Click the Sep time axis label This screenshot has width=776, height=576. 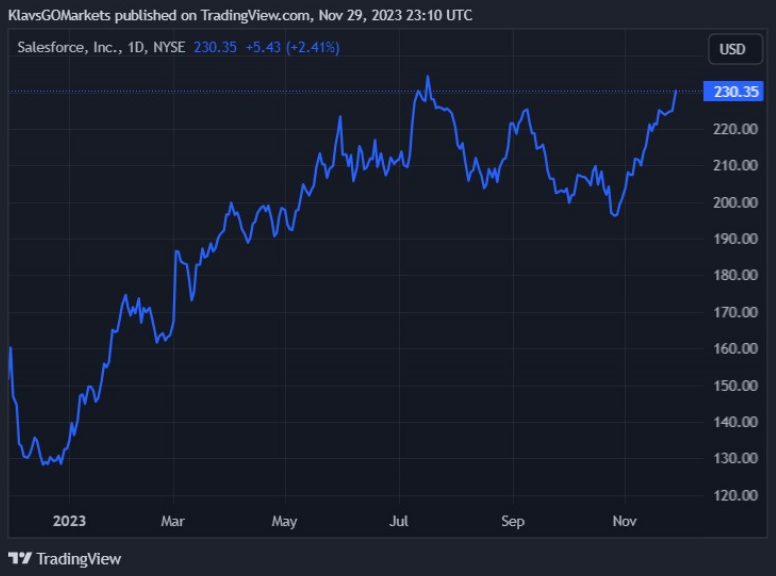tap(513, 522)
